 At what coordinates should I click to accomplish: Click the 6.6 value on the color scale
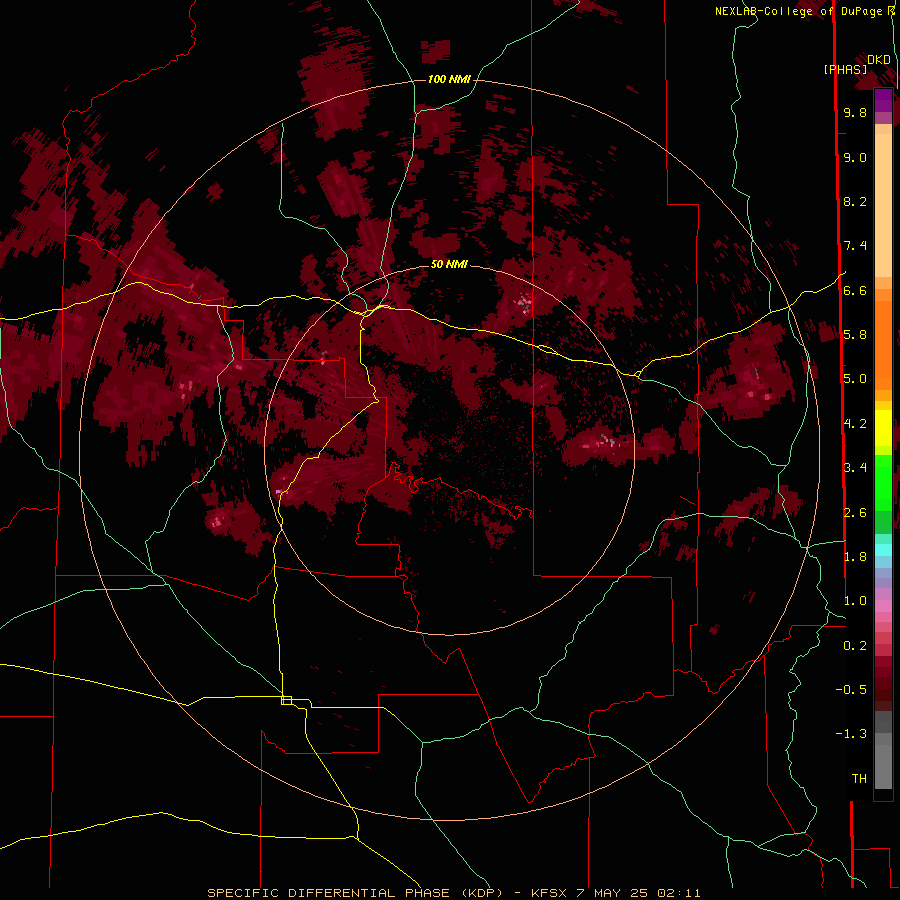pos(855,291)
